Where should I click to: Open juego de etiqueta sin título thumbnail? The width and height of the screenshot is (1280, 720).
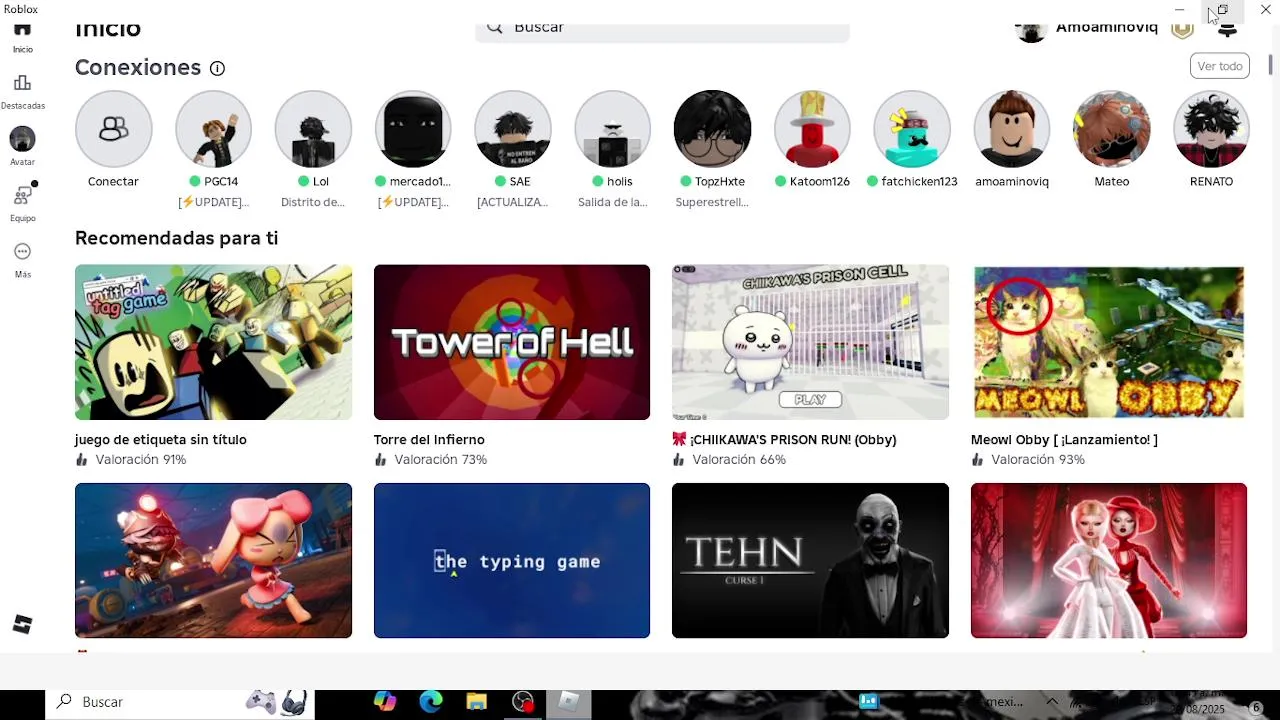point(213,342)
